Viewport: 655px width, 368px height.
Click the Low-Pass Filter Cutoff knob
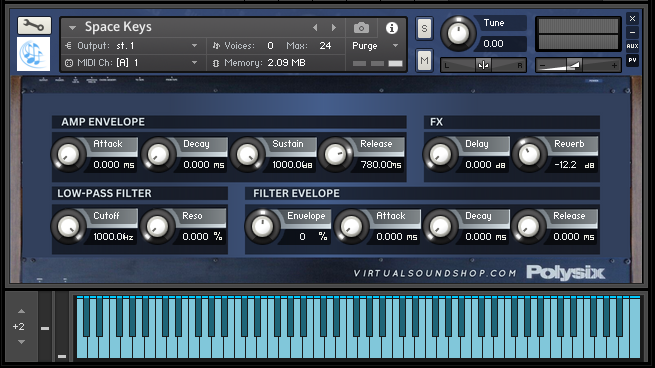(68, 227)
